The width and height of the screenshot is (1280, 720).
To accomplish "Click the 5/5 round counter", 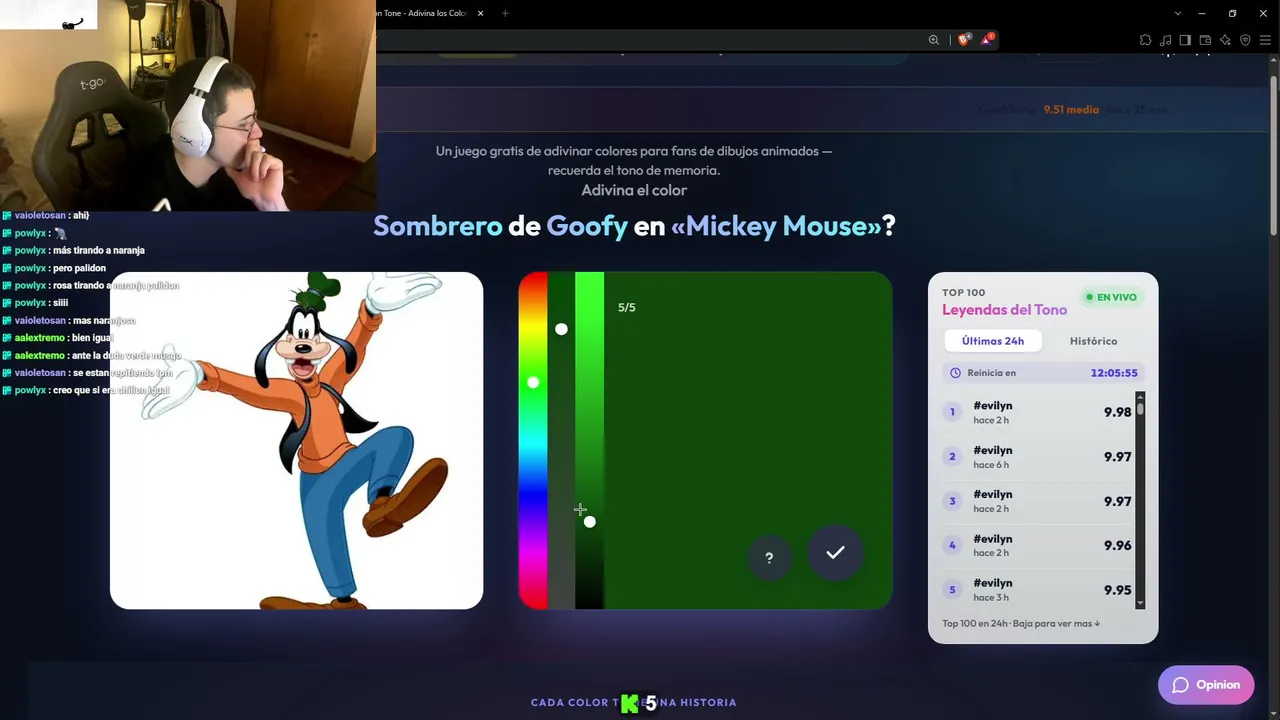I will 627,307.
